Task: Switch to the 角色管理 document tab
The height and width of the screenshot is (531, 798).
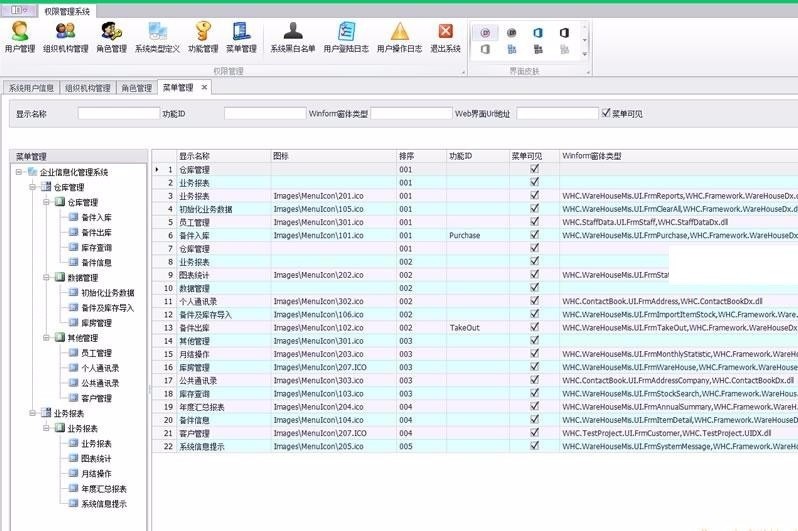Action: pyautogui.click(x=136, y=88)
